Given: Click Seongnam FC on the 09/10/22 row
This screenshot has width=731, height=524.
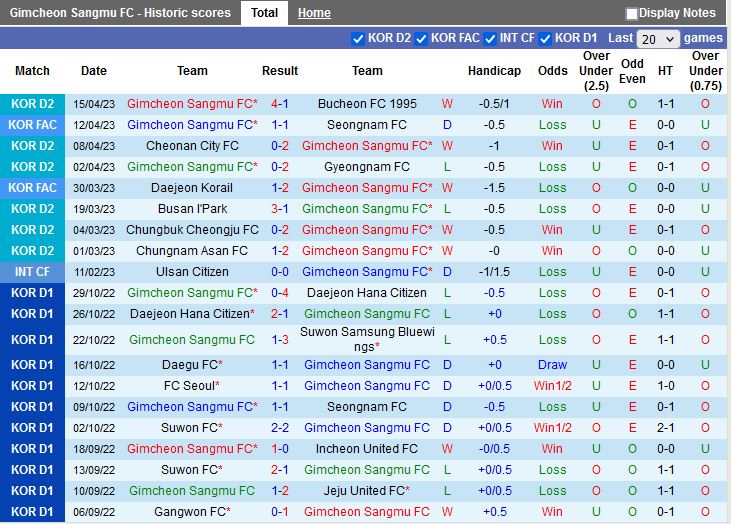Looking at the screenshot, I should [367, 407].
